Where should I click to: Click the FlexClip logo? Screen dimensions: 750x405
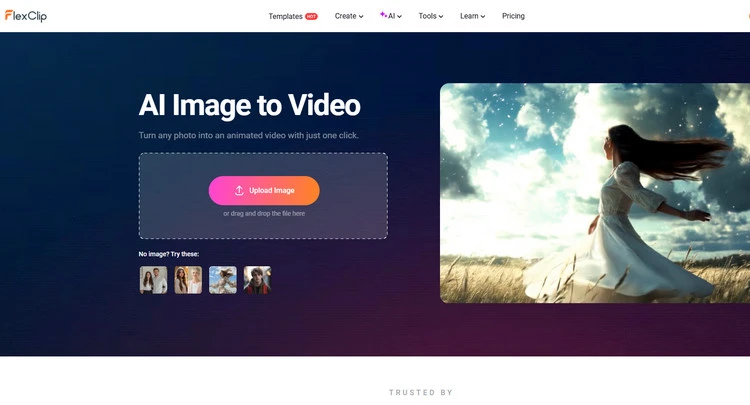click(26, 16)
